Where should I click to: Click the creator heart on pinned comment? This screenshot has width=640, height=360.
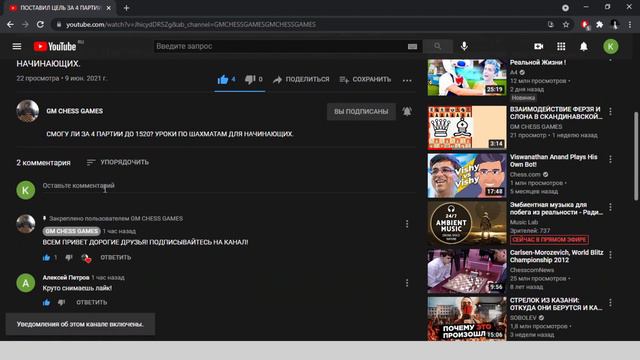86,258
